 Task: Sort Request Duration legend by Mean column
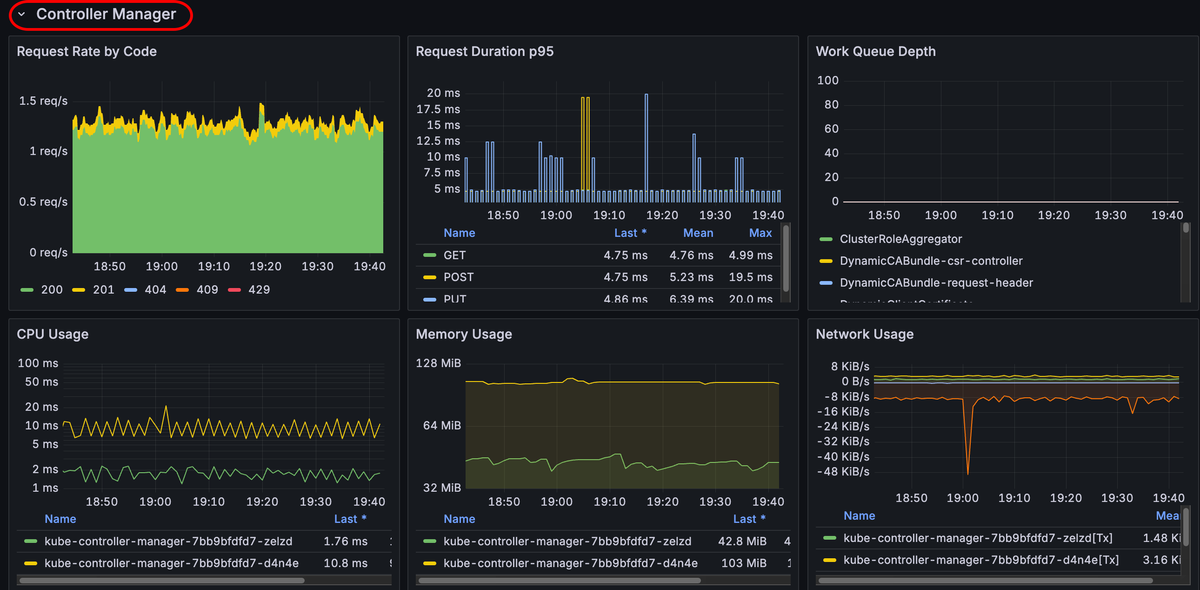697,233
